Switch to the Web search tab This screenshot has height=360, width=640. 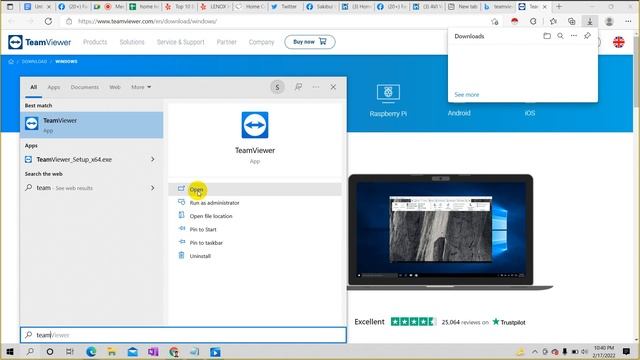point(115,87)
